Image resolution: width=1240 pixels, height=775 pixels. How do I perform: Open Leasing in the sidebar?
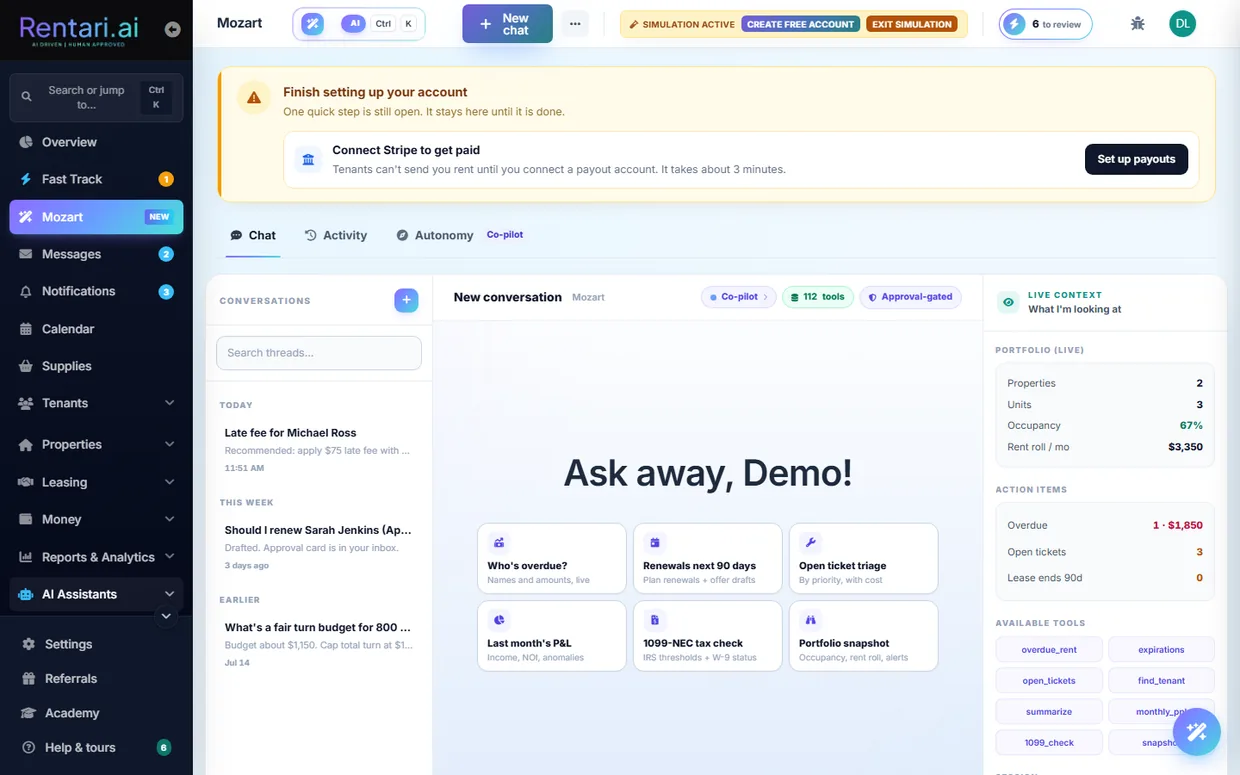[96, 482]
